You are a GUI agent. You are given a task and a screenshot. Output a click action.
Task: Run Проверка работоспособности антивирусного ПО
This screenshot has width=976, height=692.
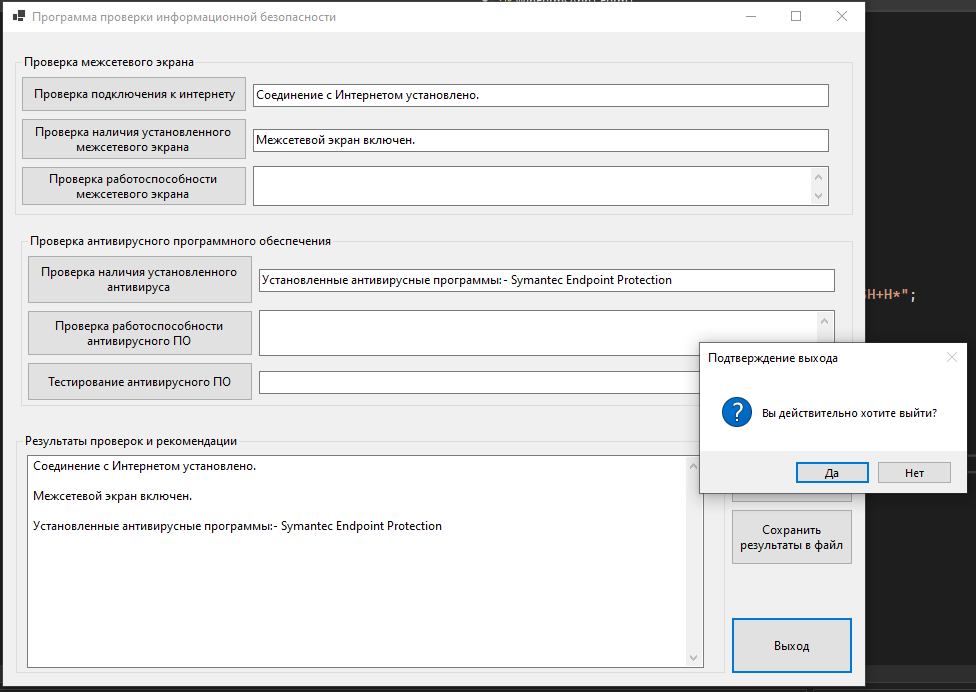point(139,333)
